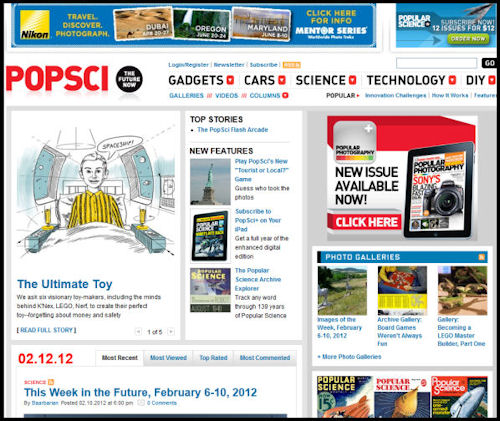Open the Statue of Liberty thumbnail
Image resolution: width=500 pixels, height=421 pixels.
[210, 182]
